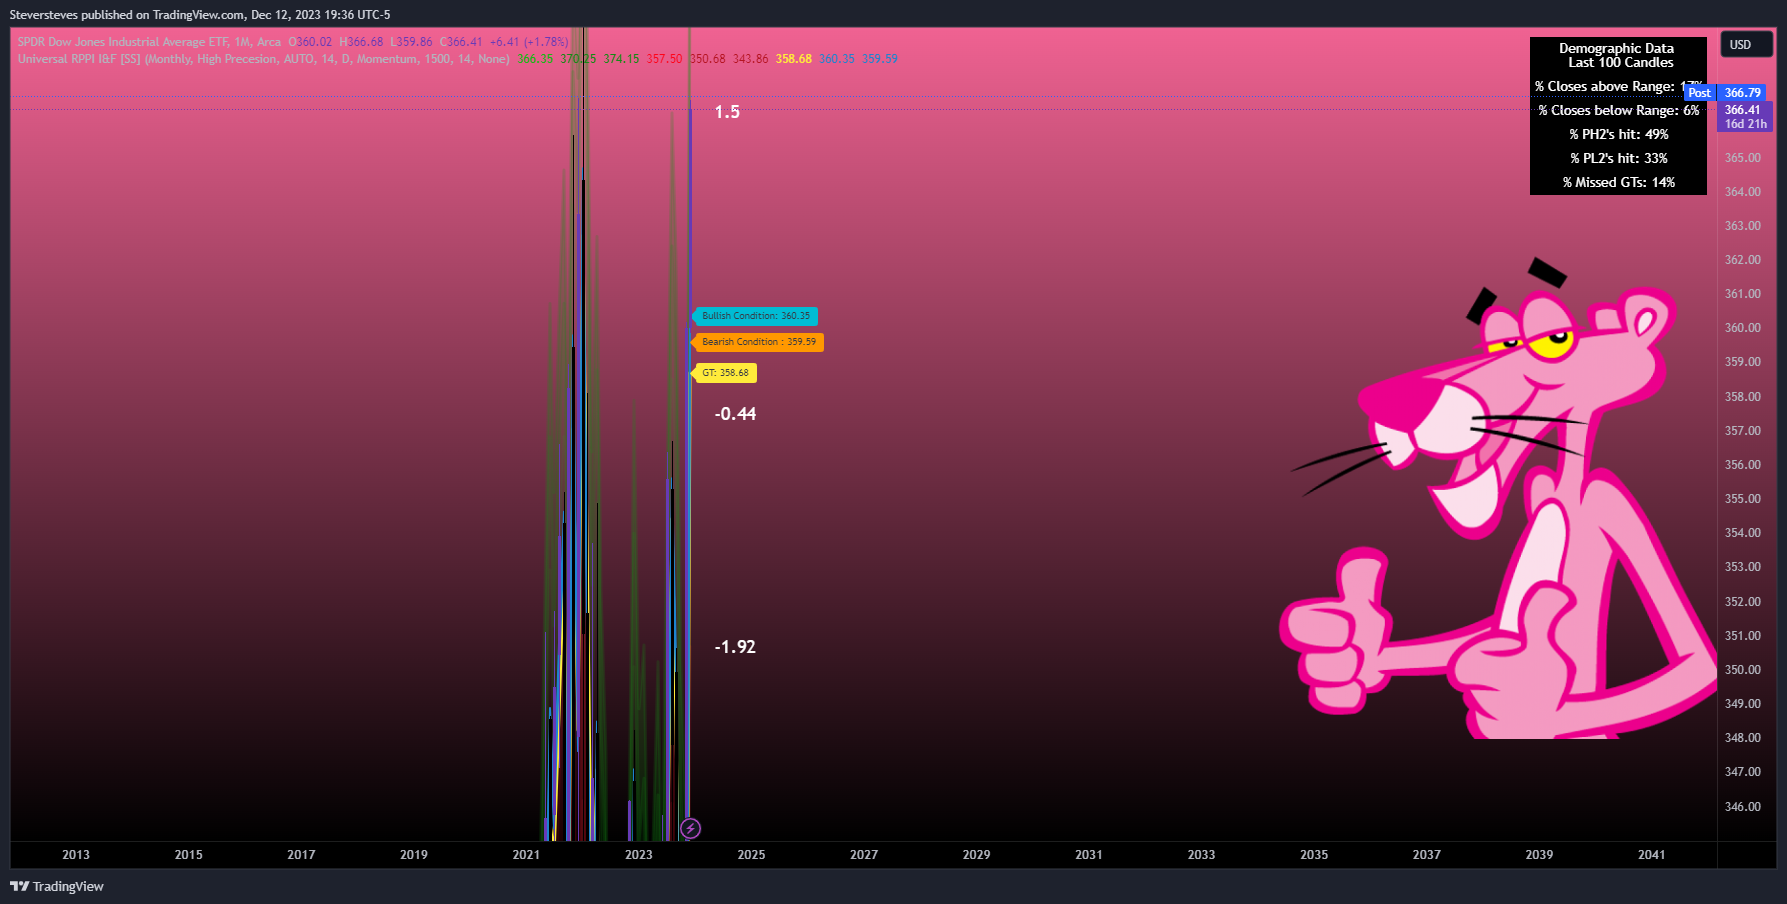Viewport: 1787px width, 904px height.
Task: Select the Bullish Condition: 360.35 label
Action: click(756, 316)
